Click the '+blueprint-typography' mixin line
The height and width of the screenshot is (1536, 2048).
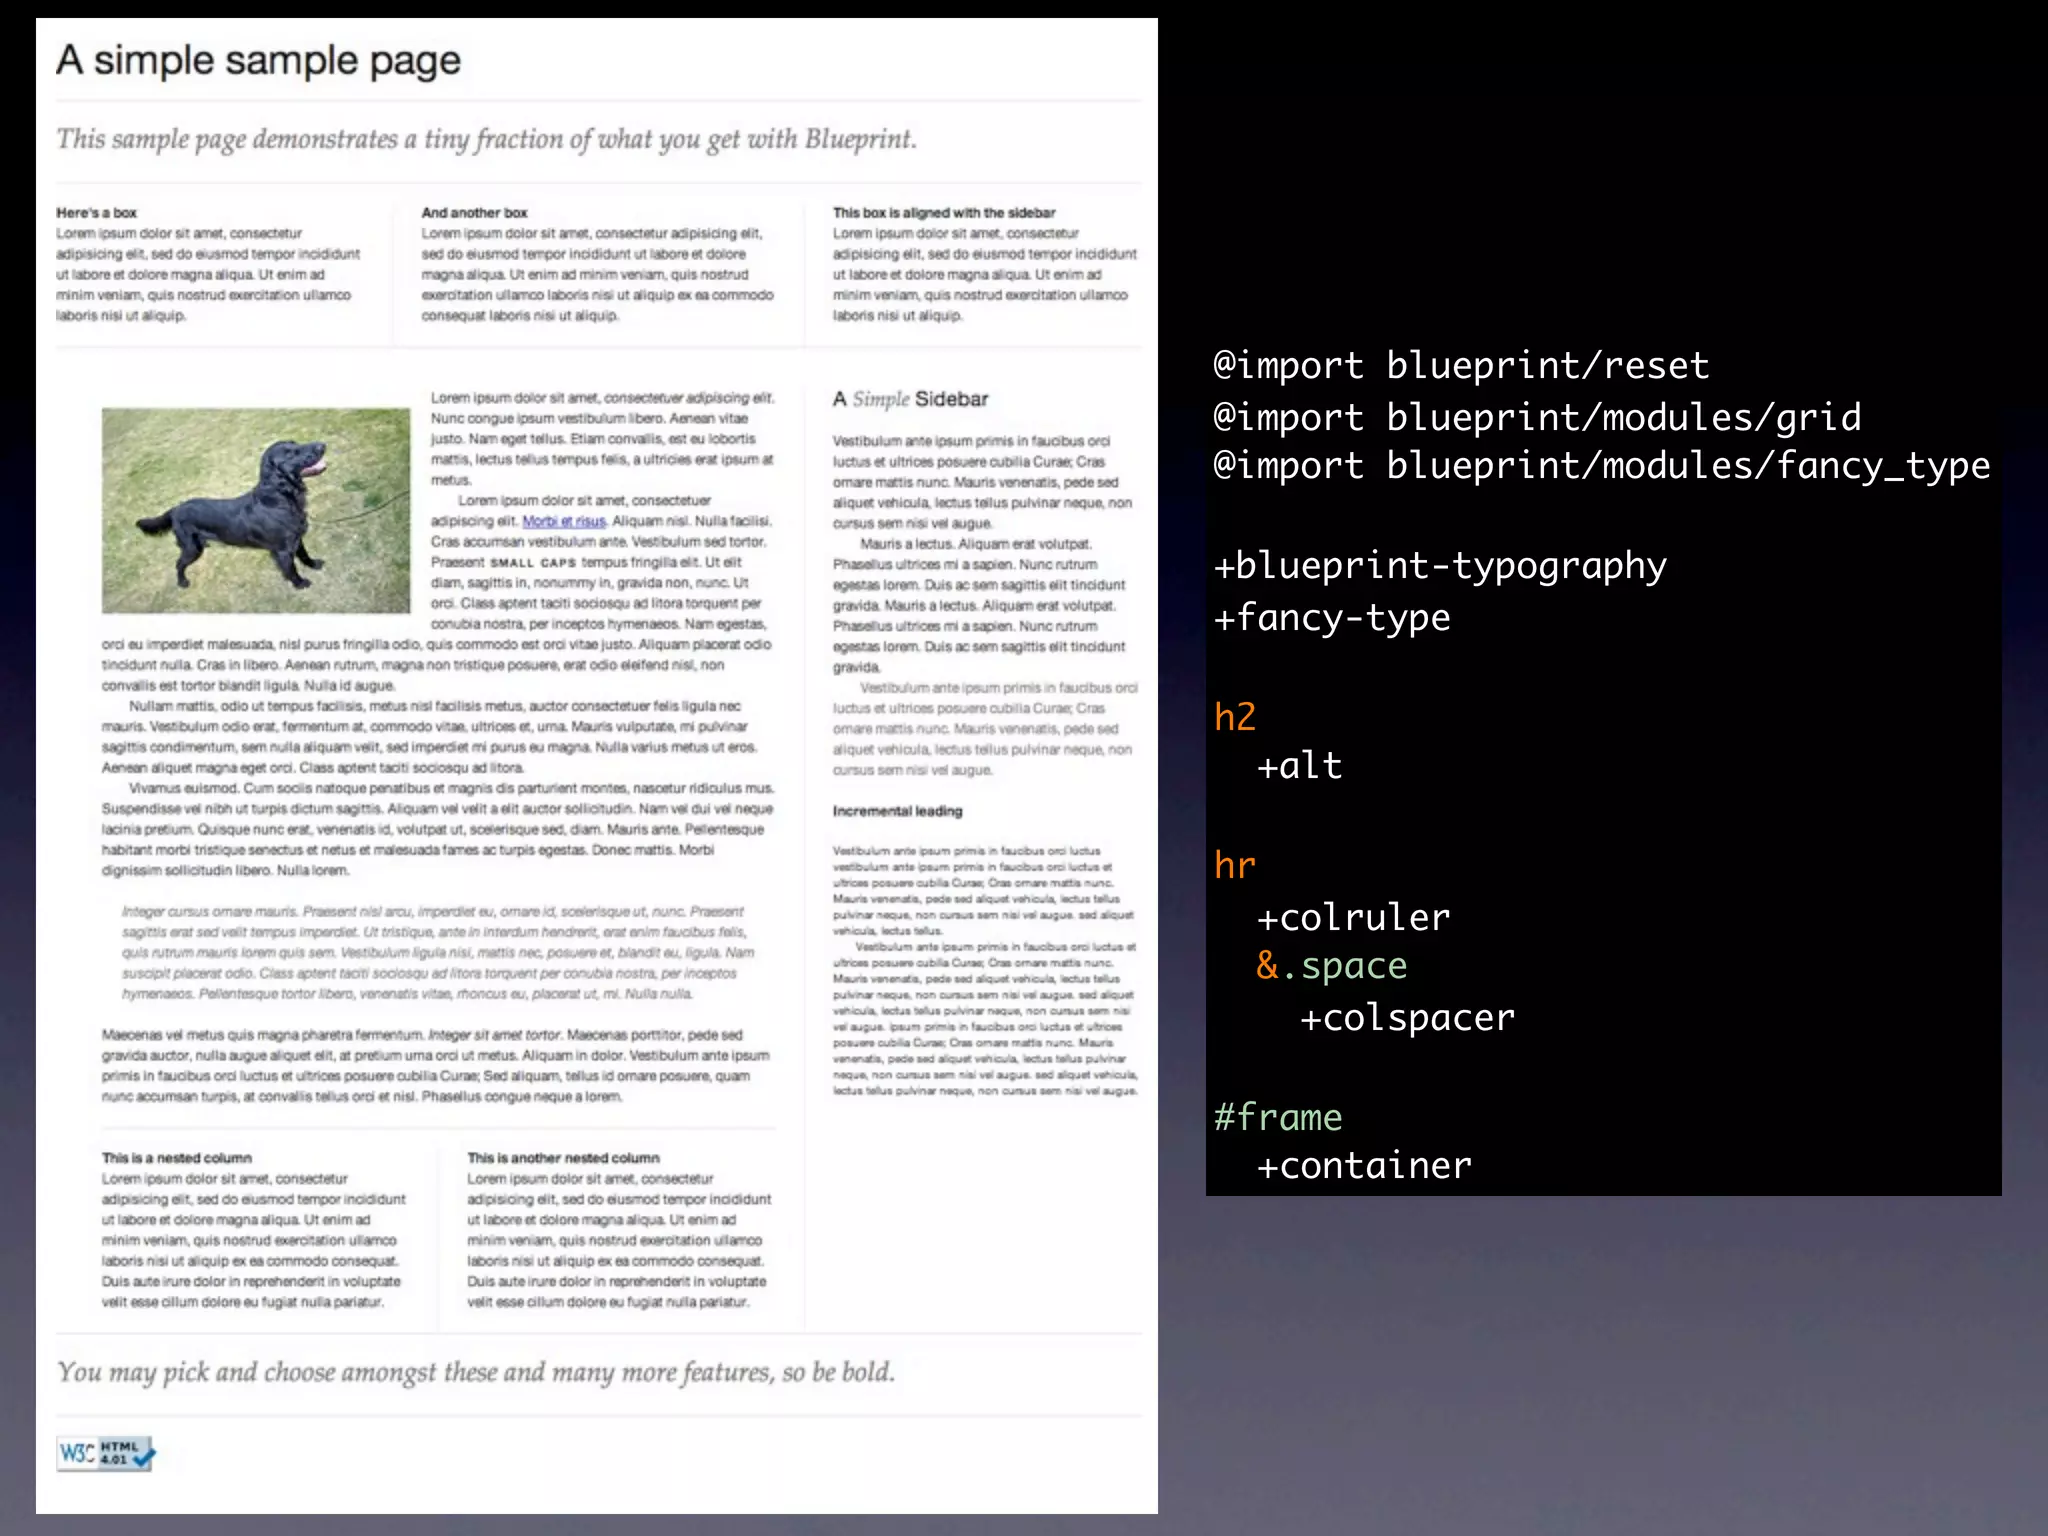pyautogui.click(x=1440, y=567)
